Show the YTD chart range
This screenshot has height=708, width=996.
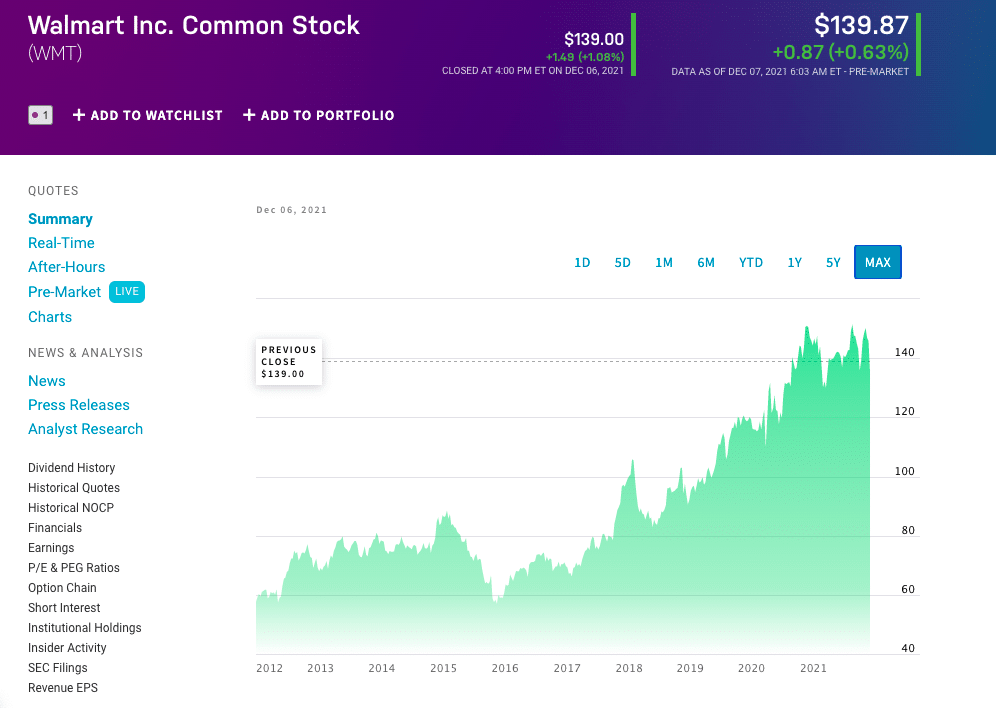(751, 262)
